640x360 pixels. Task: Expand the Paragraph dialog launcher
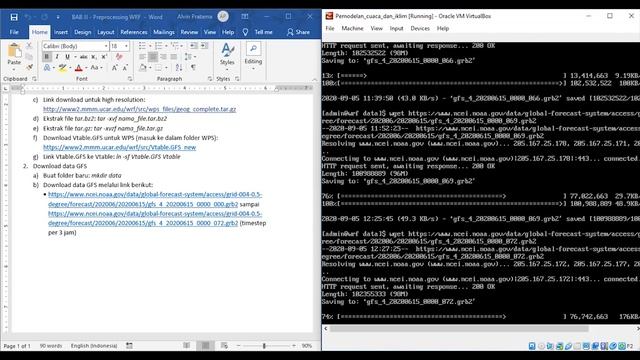tap(210, 79)
